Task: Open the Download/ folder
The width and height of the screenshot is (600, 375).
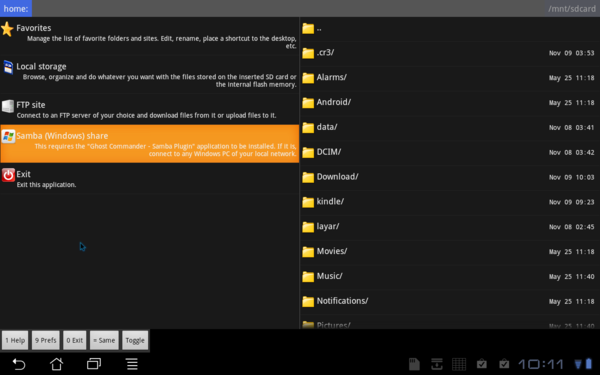Action: (x=450, y=177)
